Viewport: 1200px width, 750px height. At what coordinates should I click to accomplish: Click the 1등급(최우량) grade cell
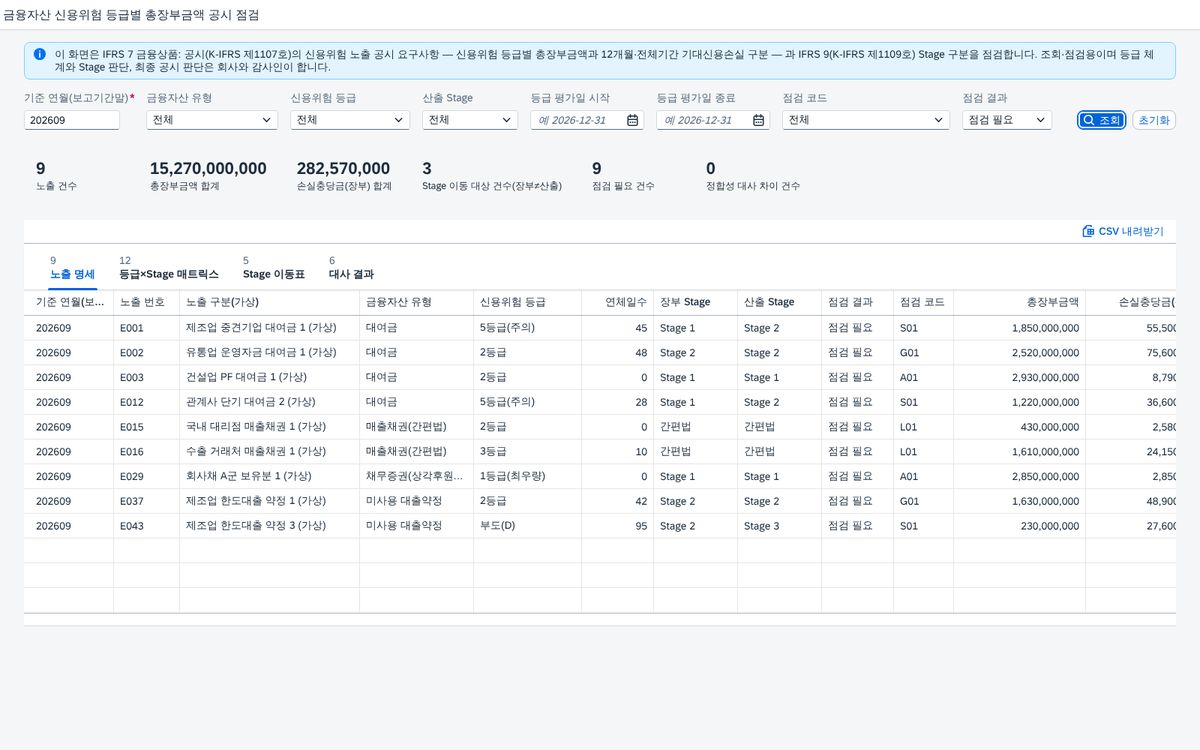[x=527, y=477]
